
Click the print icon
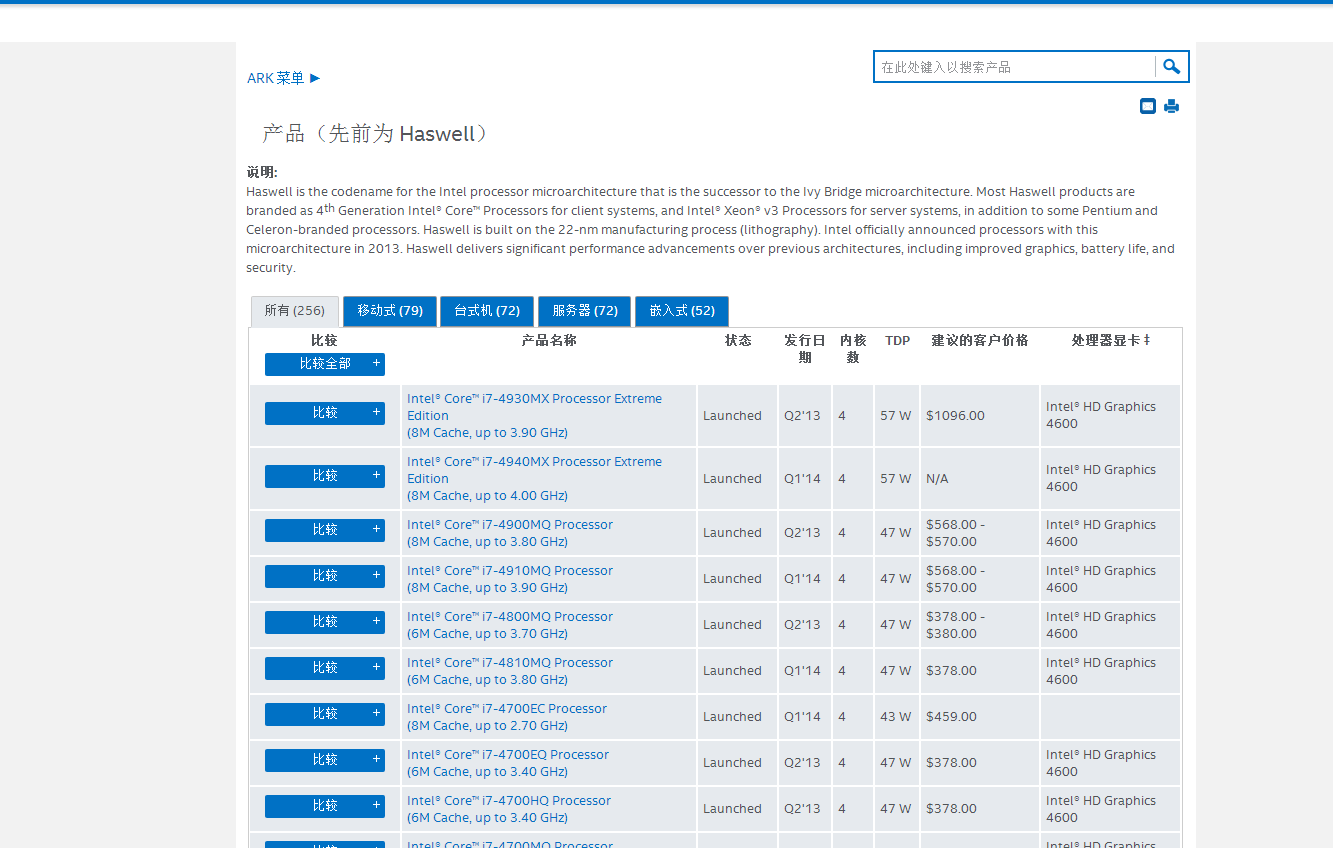click(1171, 106)
